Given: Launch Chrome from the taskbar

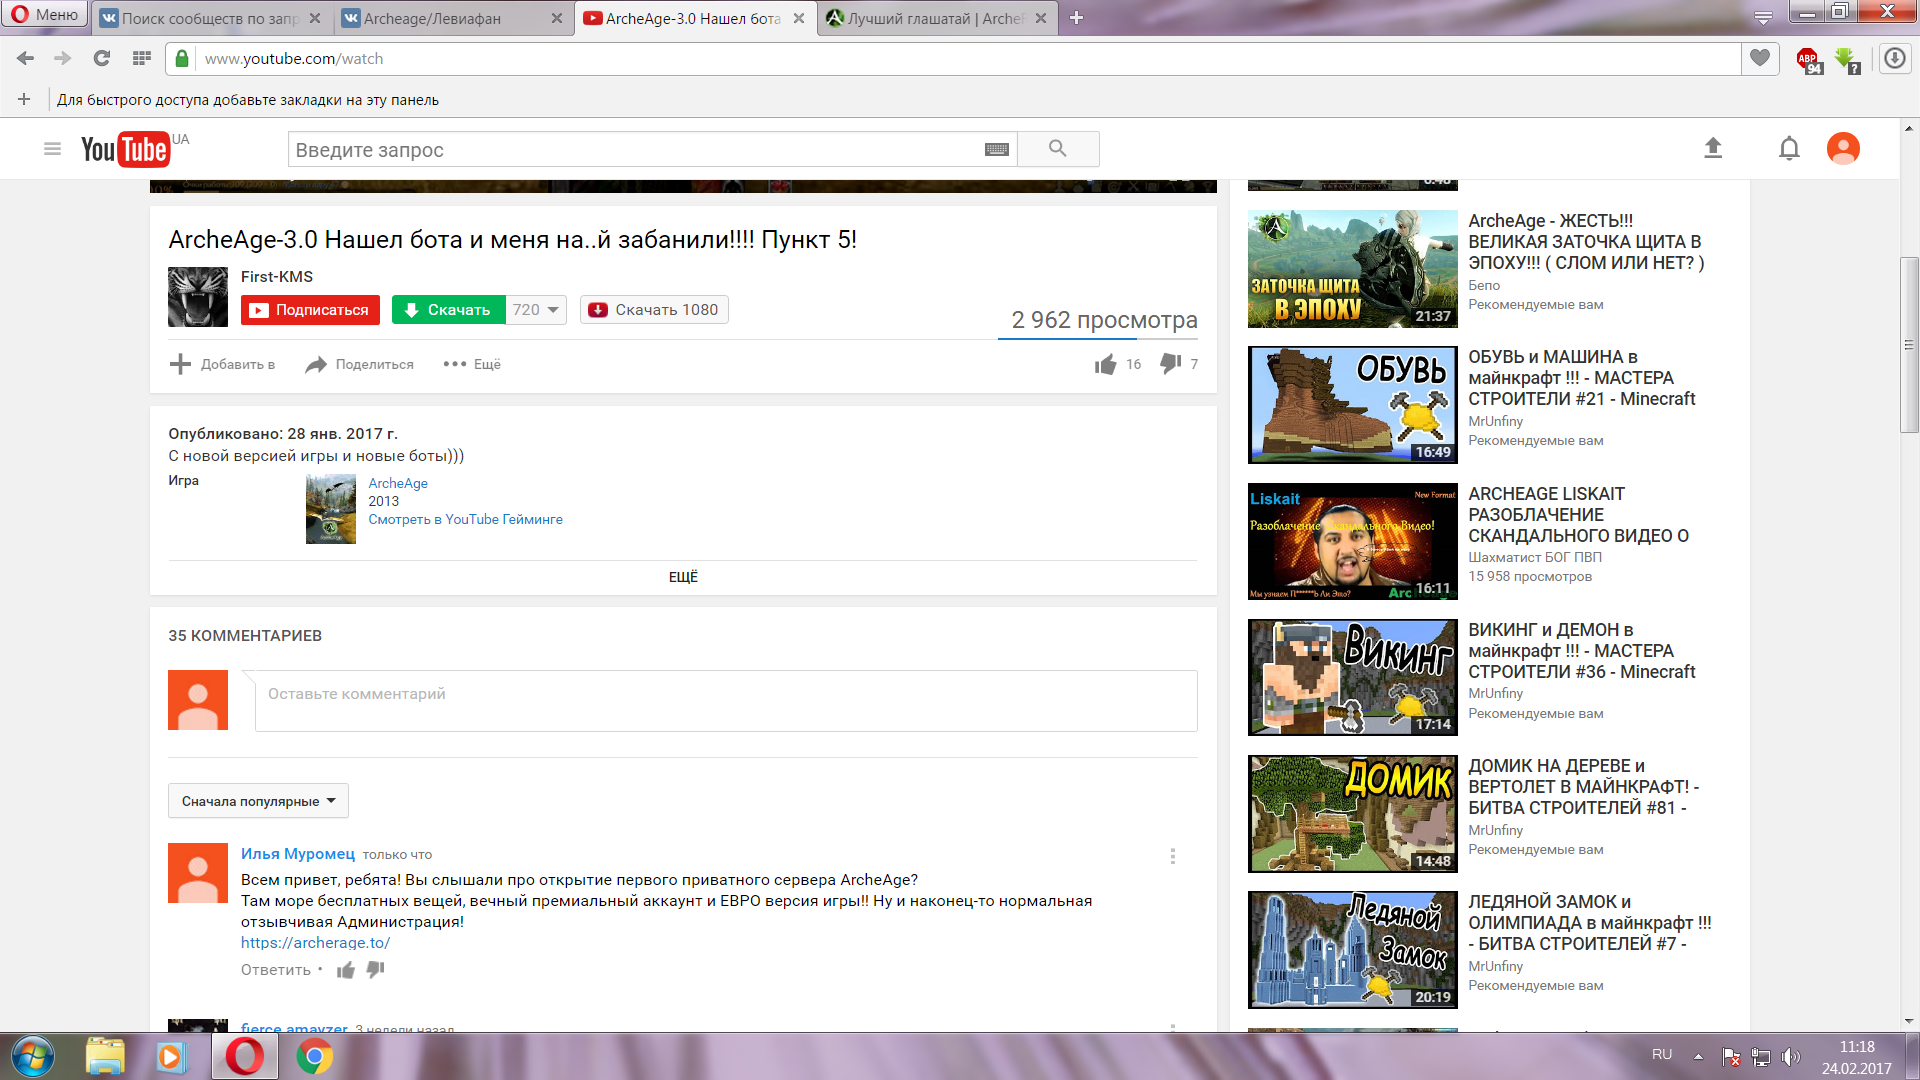Looking at the screenshot, I should [x=315, y=1056].
